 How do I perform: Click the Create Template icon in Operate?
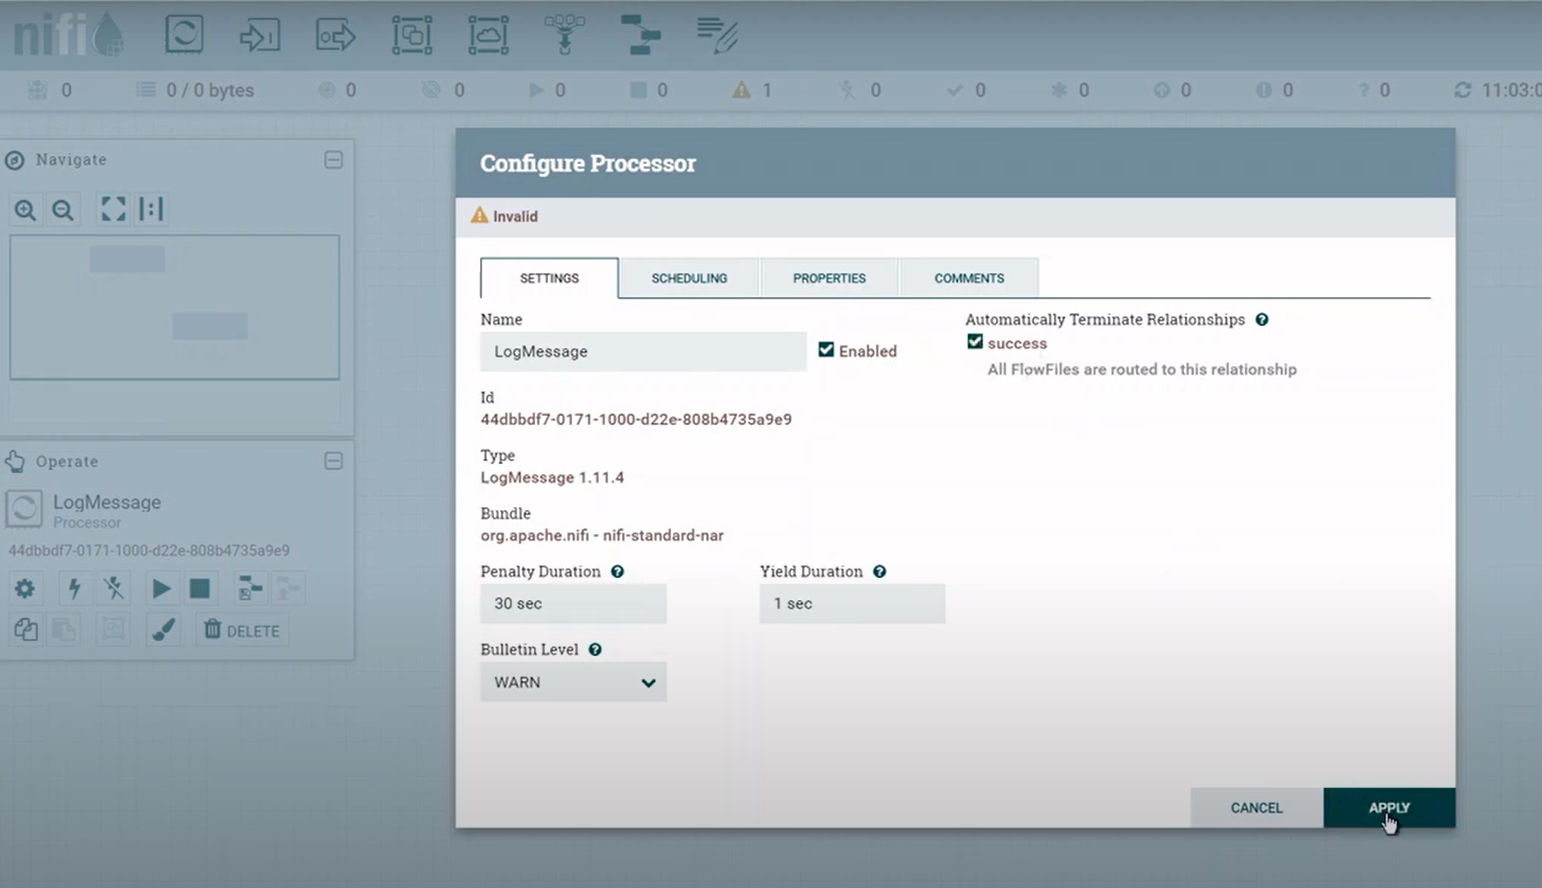(x=250, y=588)
